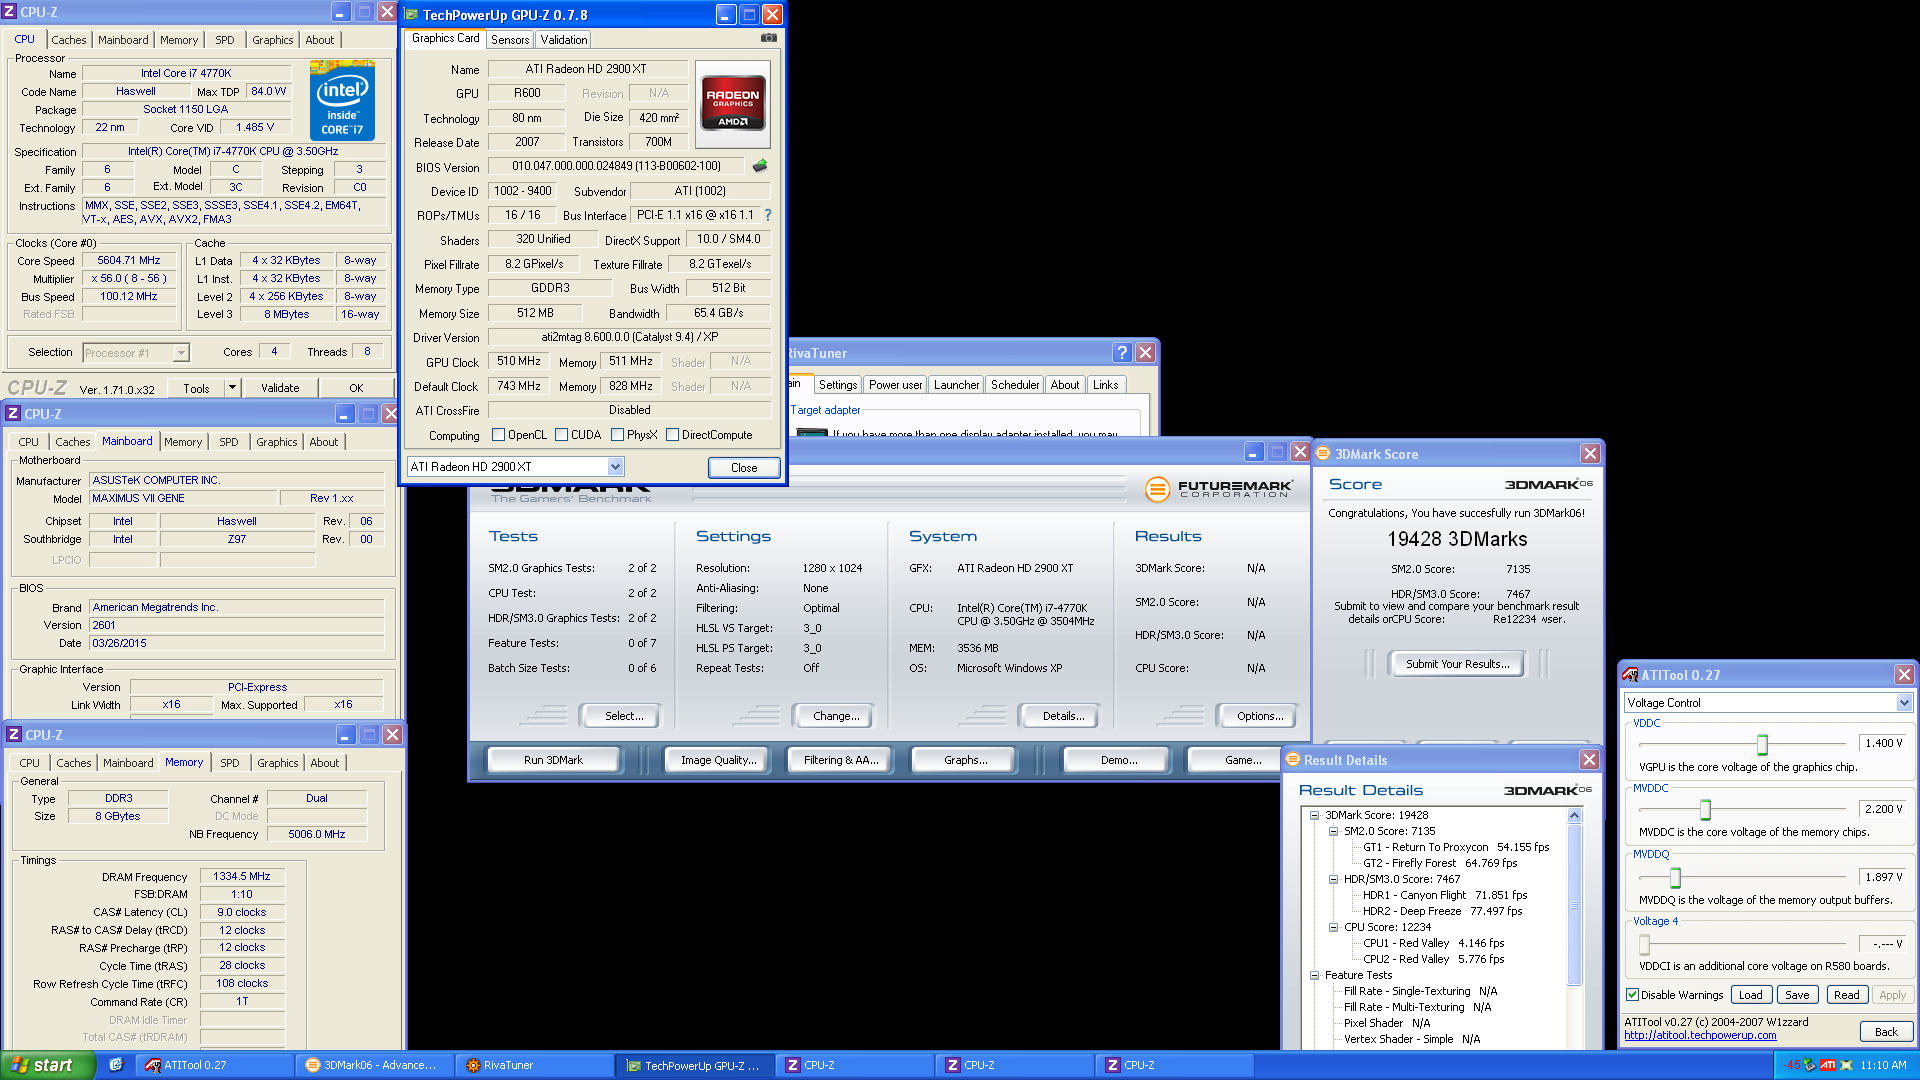The height and width of the screenshot is (1080, 1920).
Task: Click the Radeon Graphics logo in GPU-Z
Action: pos(733,103)
